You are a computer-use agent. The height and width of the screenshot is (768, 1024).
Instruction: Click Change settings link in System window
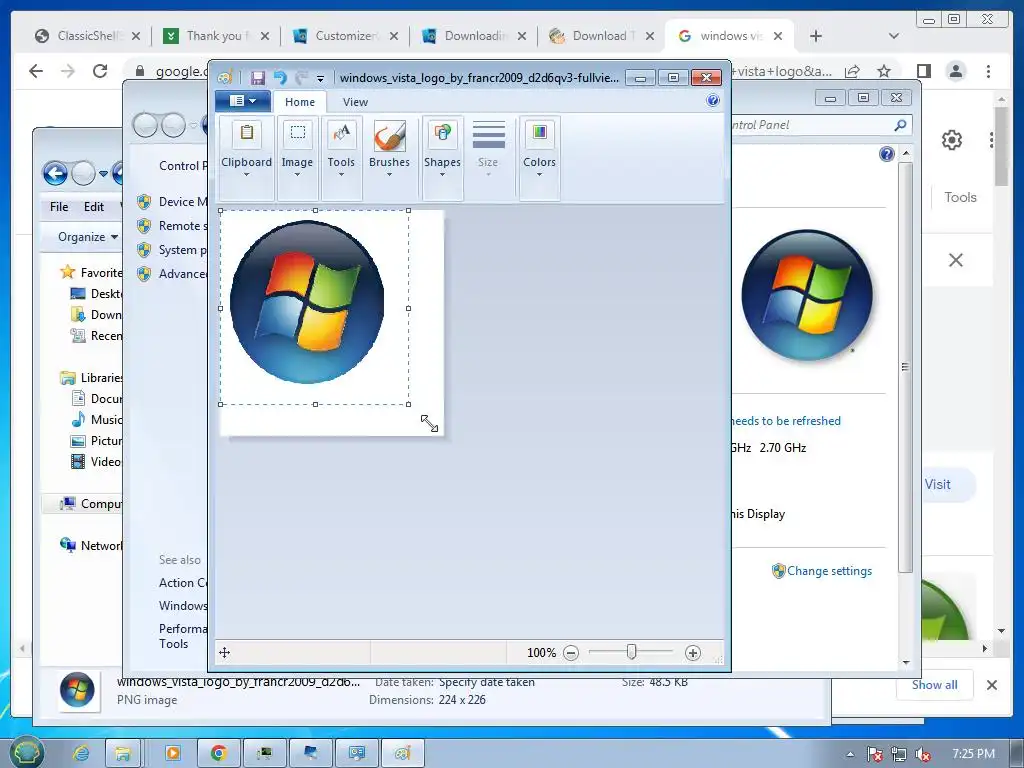pos(829,571)
